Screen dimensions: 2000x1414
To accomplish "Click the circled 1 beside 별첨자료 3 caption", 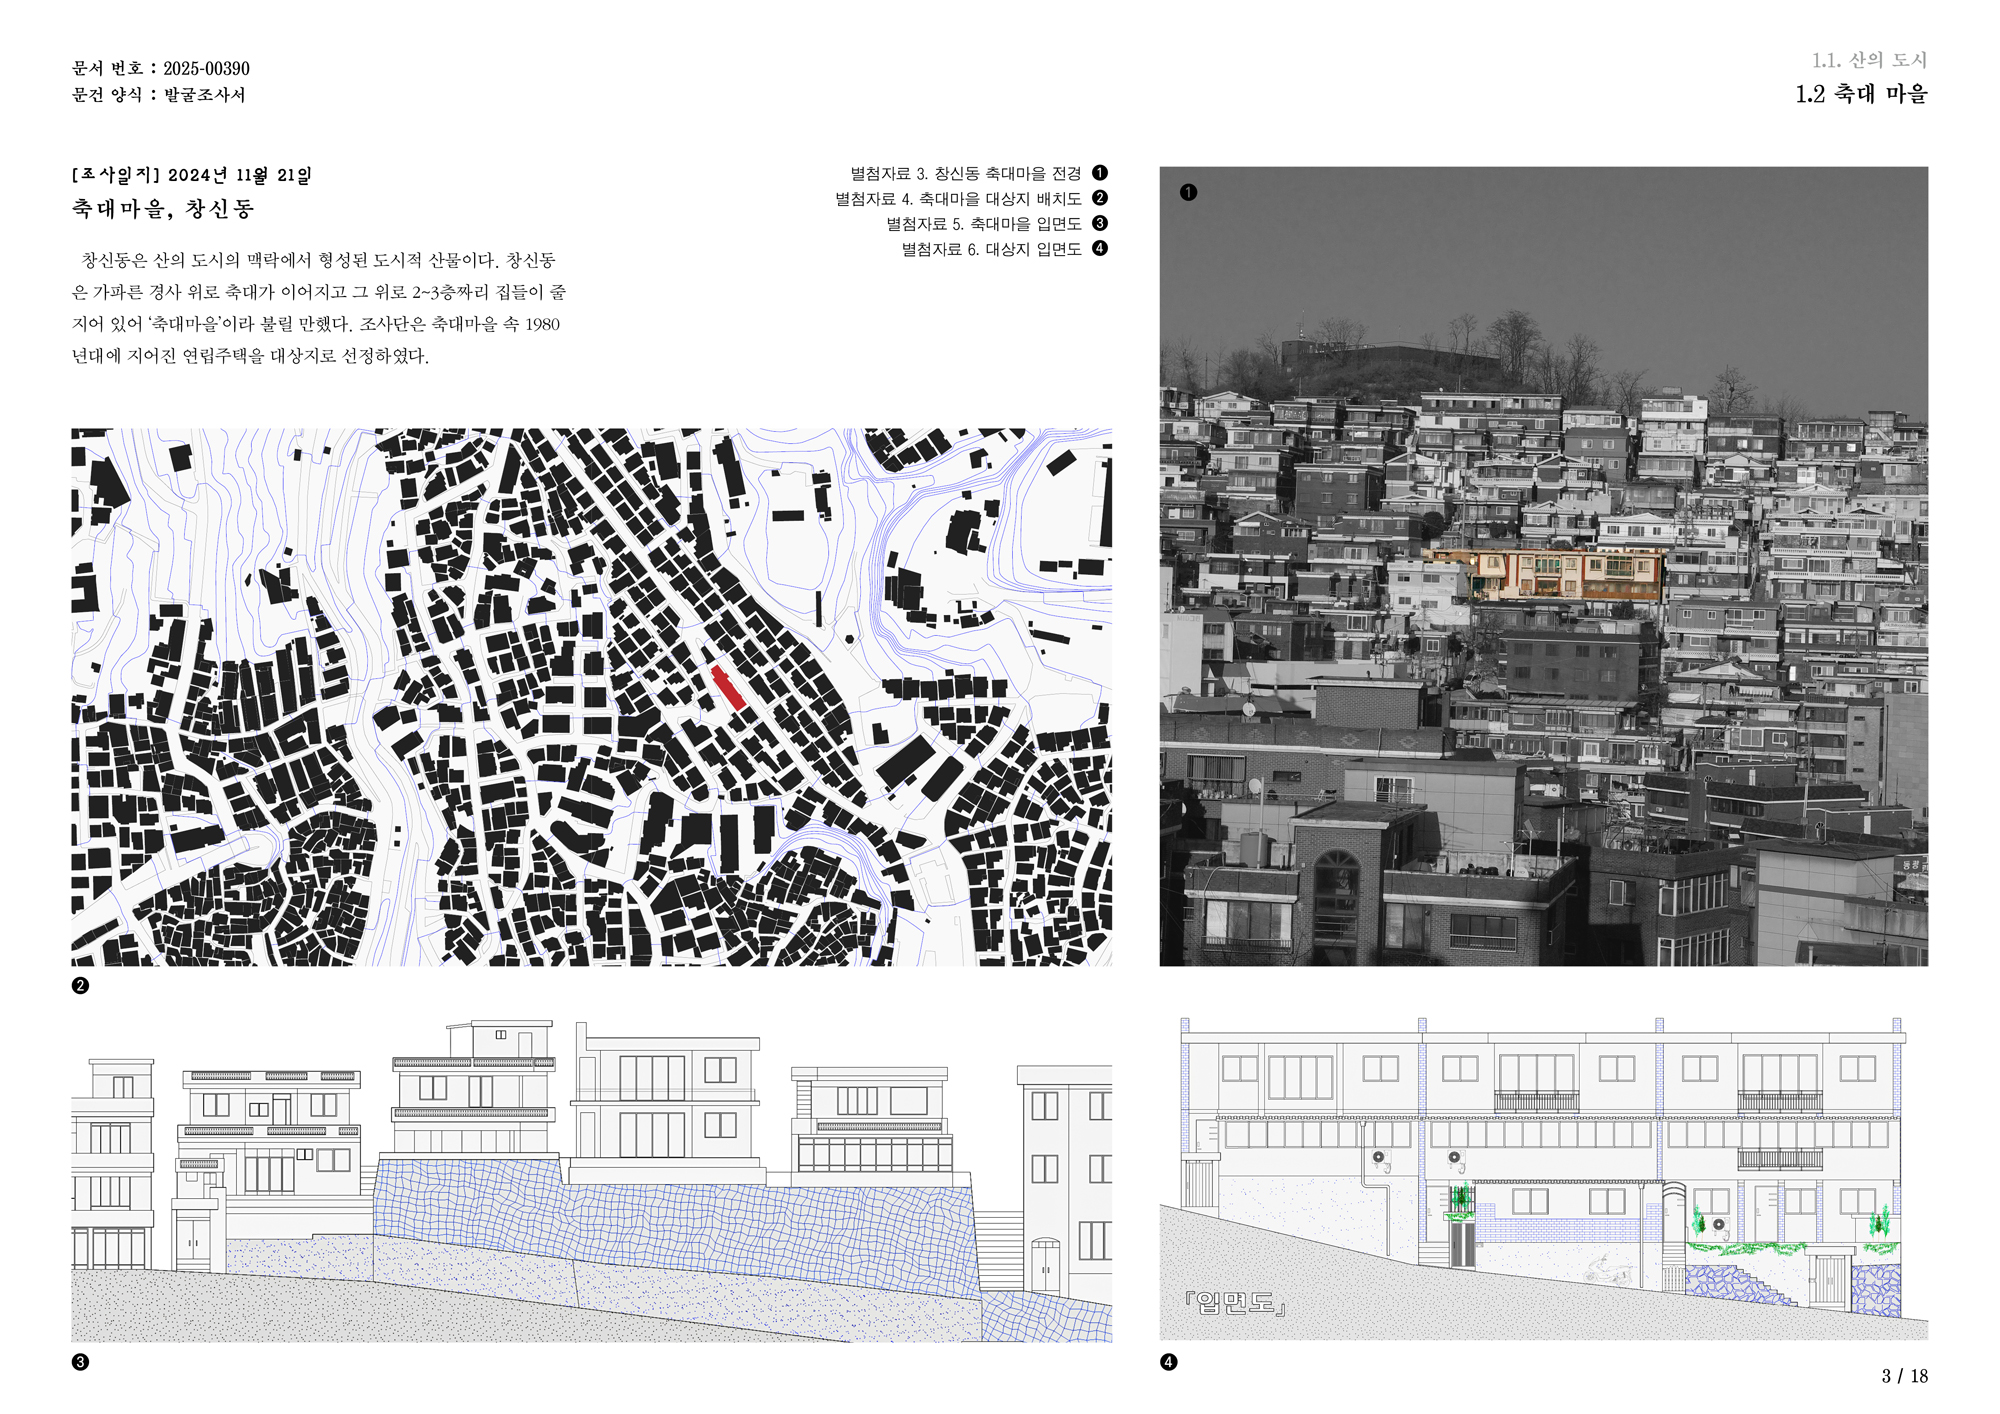I will tap(1100, 173).
